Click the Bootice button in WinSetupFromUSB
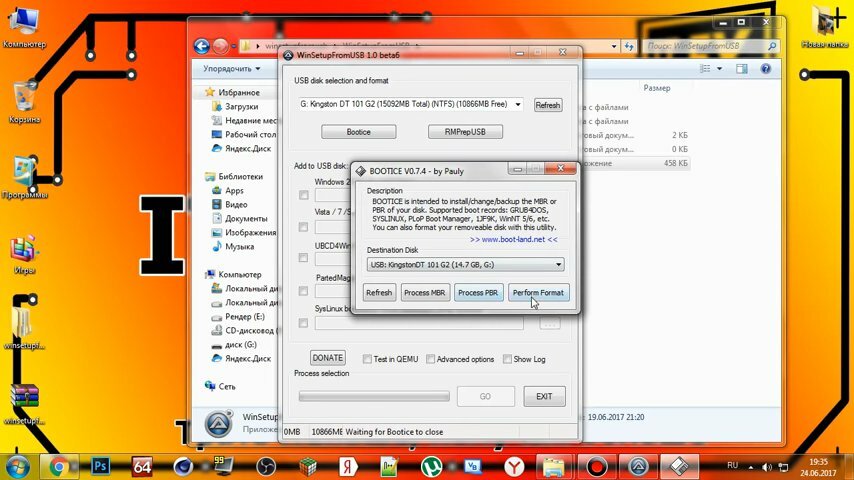This screenshot has width=854, height=480. point(358,132)
